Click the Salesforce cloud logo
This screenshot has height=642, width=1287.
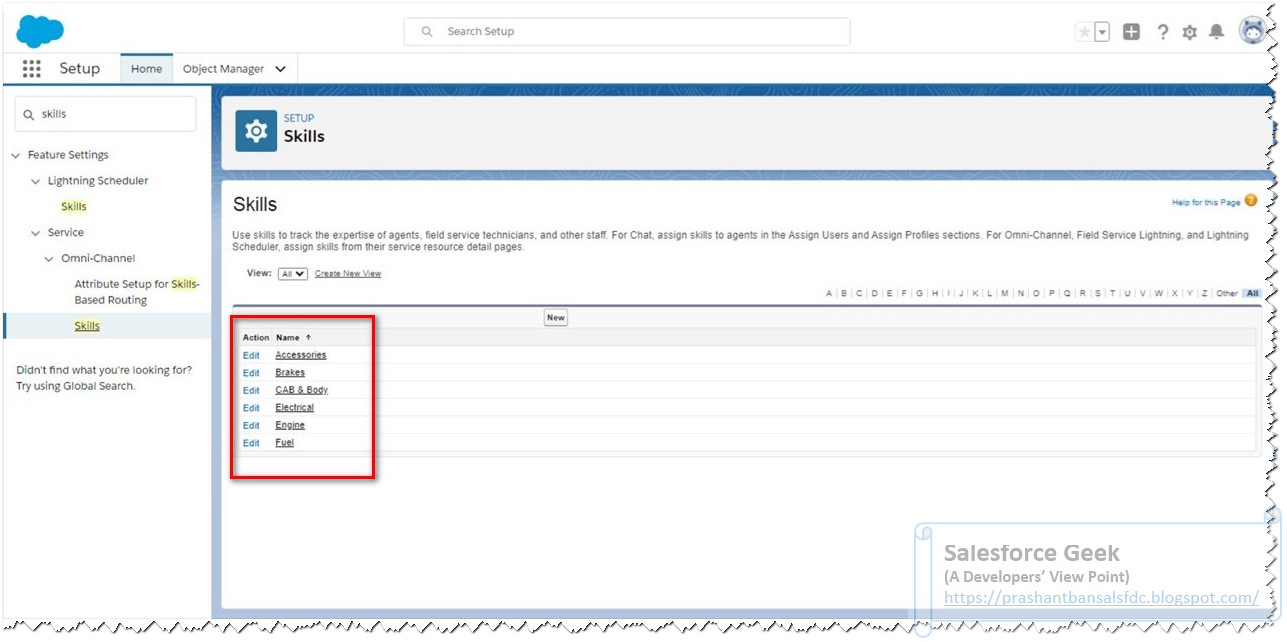40,31
